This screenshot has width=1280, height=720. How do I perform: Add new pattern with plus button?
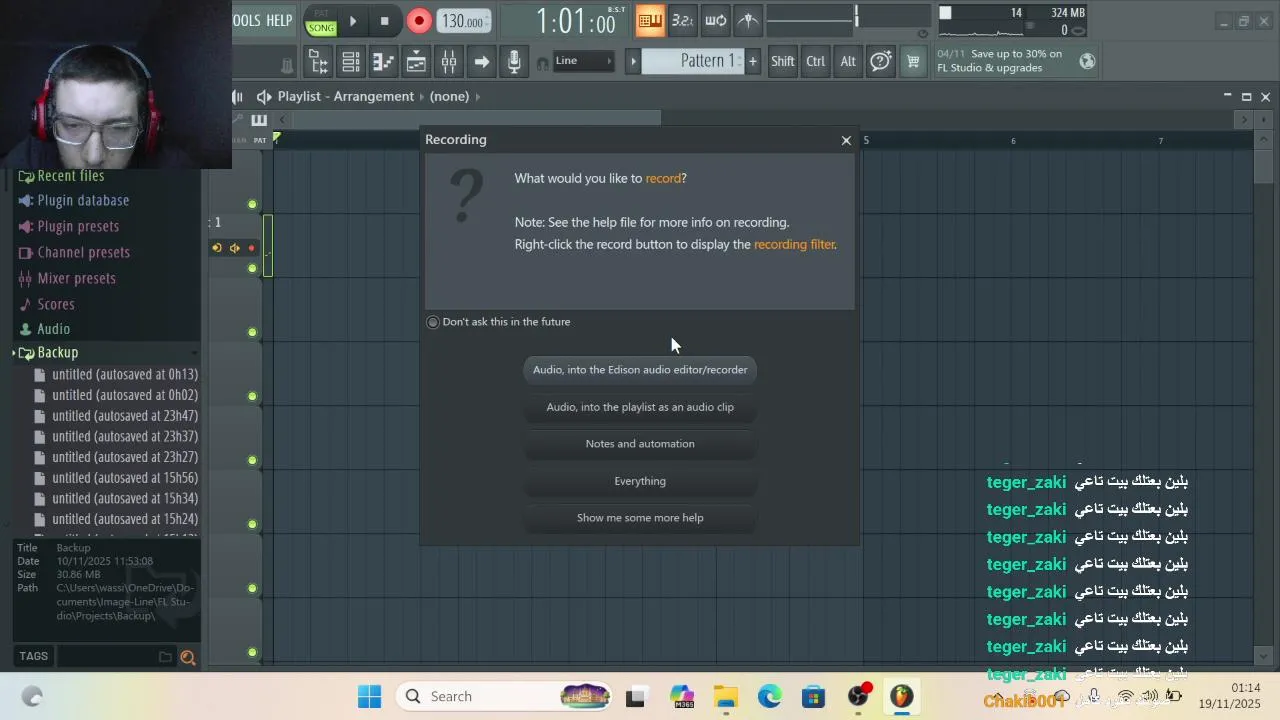coord(753,62)
